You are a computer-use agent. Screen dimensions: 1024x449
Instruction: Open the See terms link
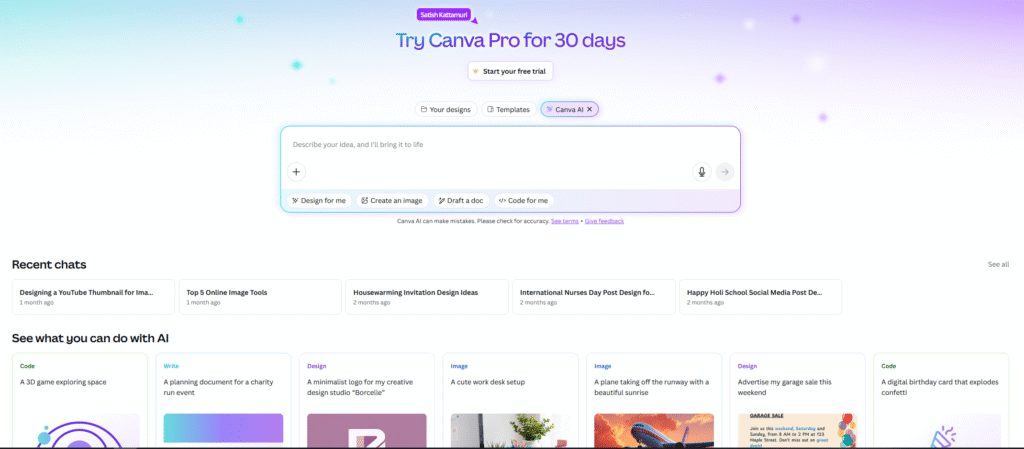pos(565,221)
